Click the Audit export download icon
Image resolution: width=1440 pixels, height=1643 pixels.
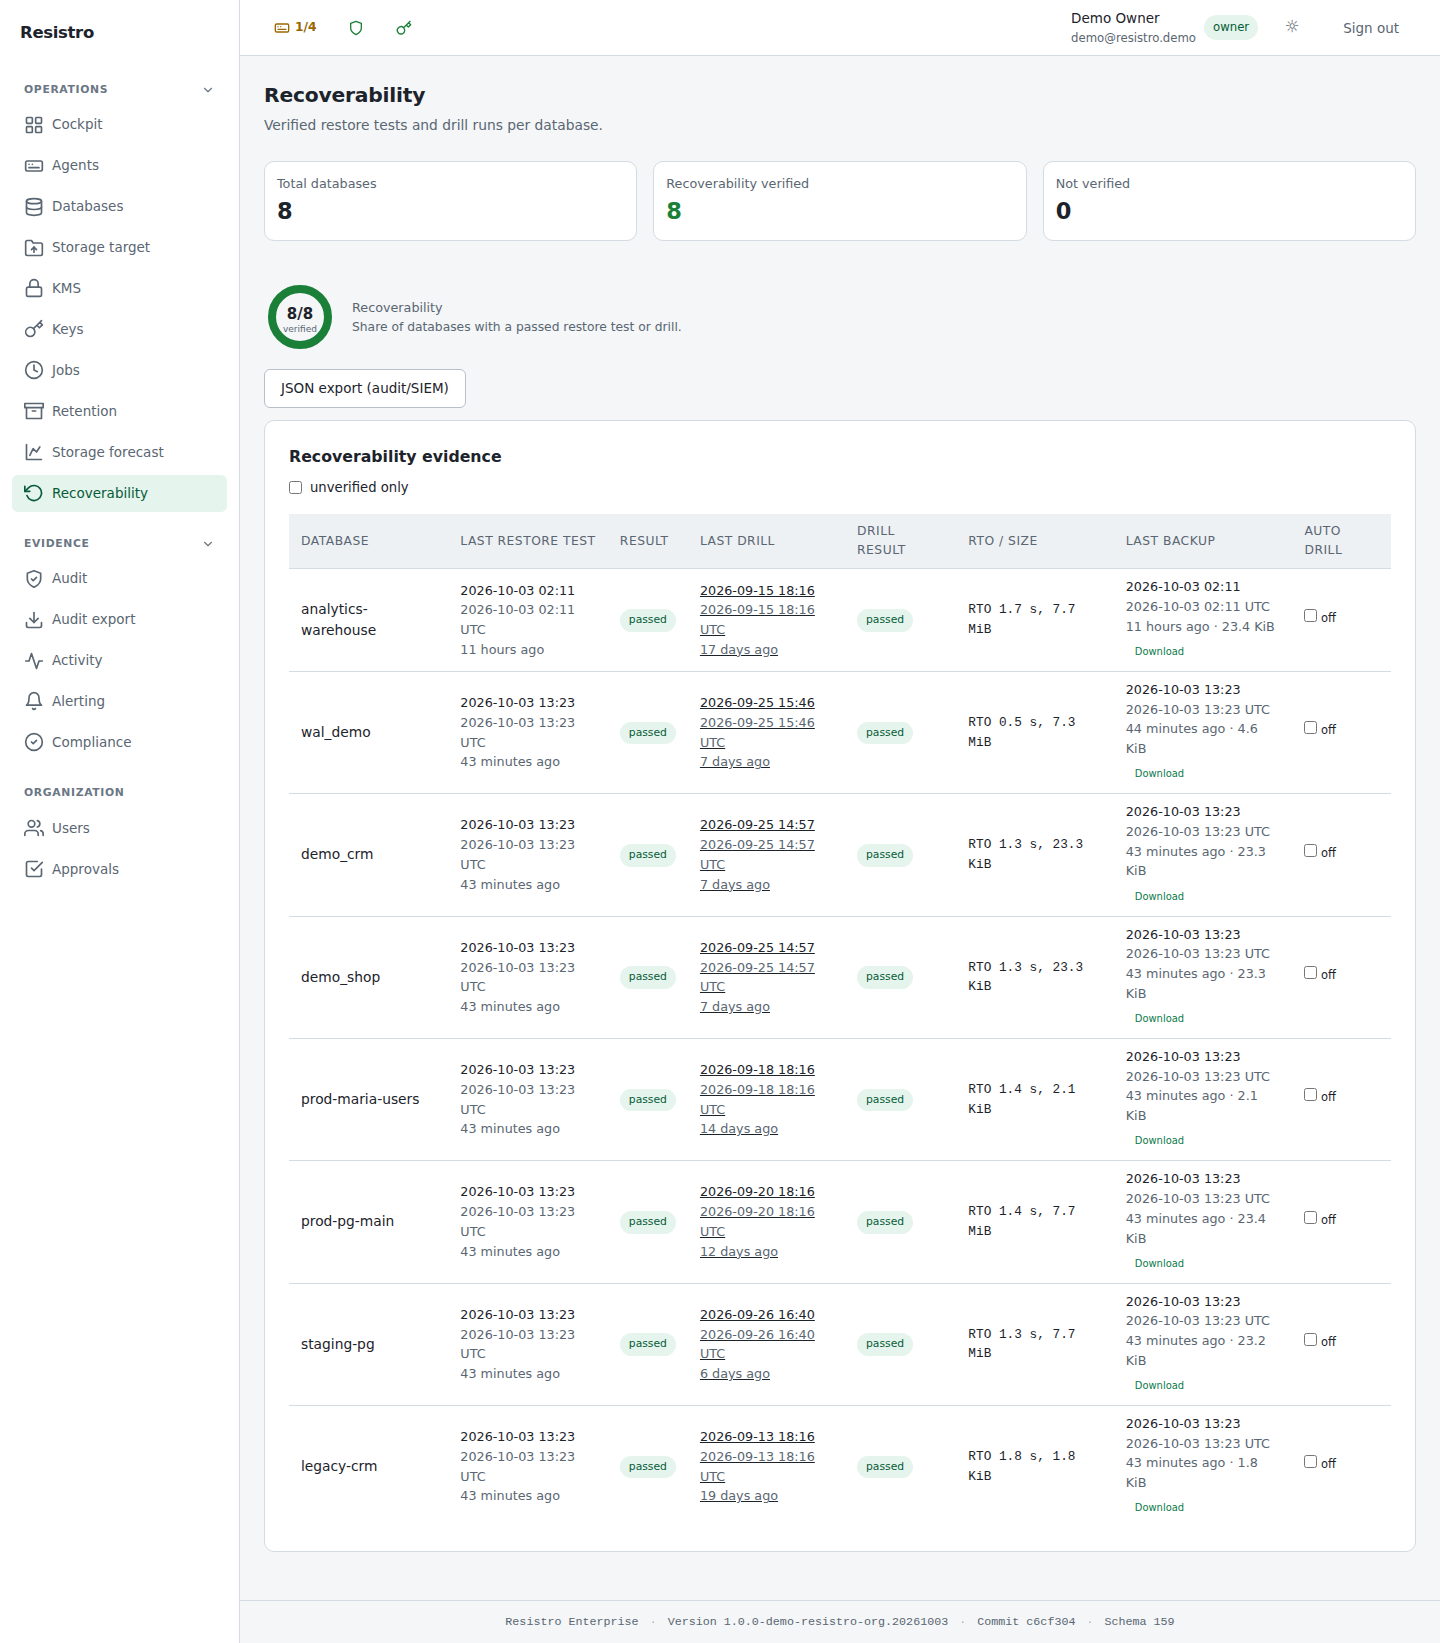pyautogui.click(x=34, y=620)
